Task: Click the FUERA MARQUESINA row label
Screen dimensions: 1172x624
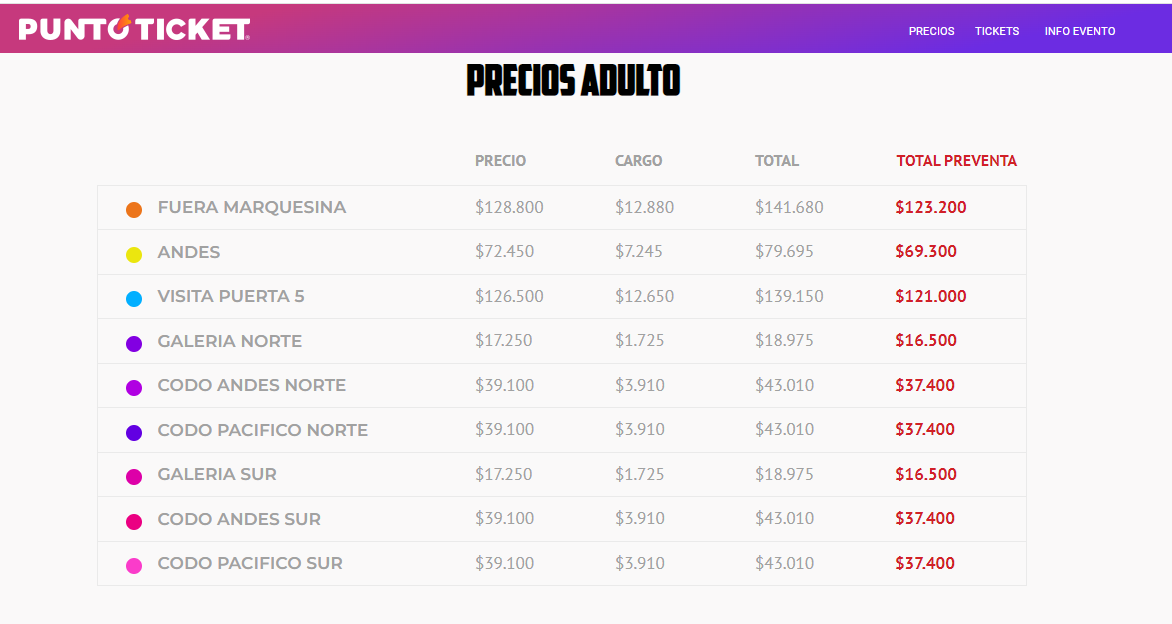Action: [x=252, y=207]
